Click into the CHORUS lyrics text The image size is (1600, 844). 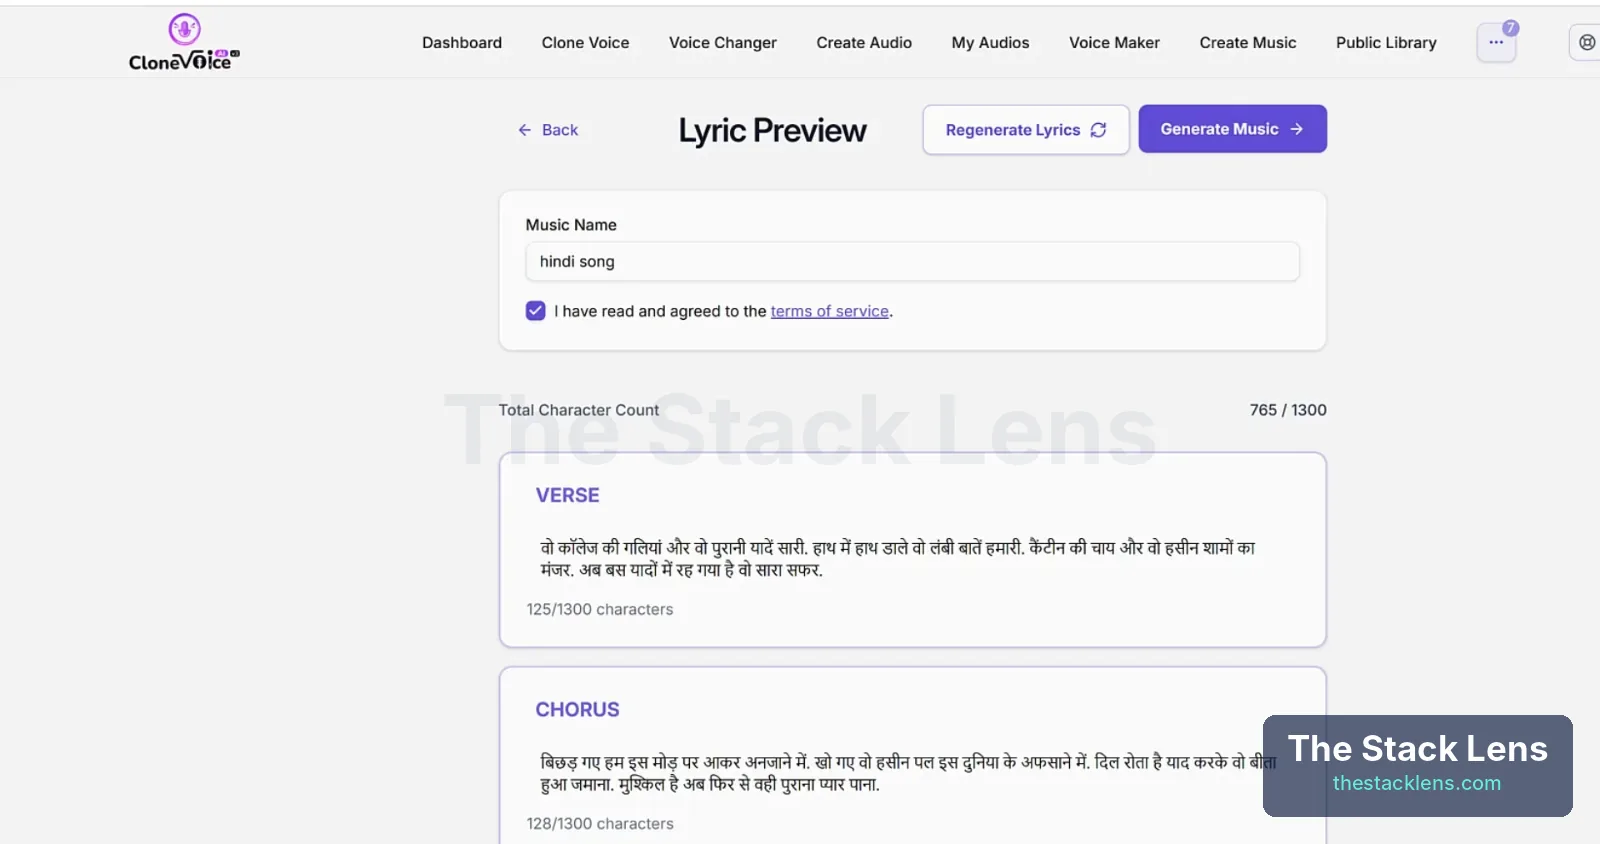click(x=908, y=773)
